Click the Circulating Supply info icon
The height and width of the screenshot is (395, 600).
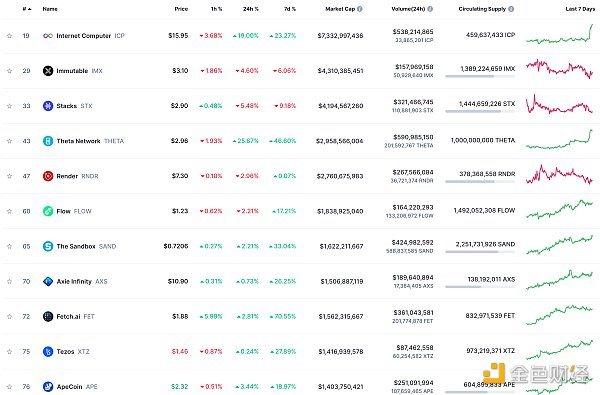tap(511, 9)
